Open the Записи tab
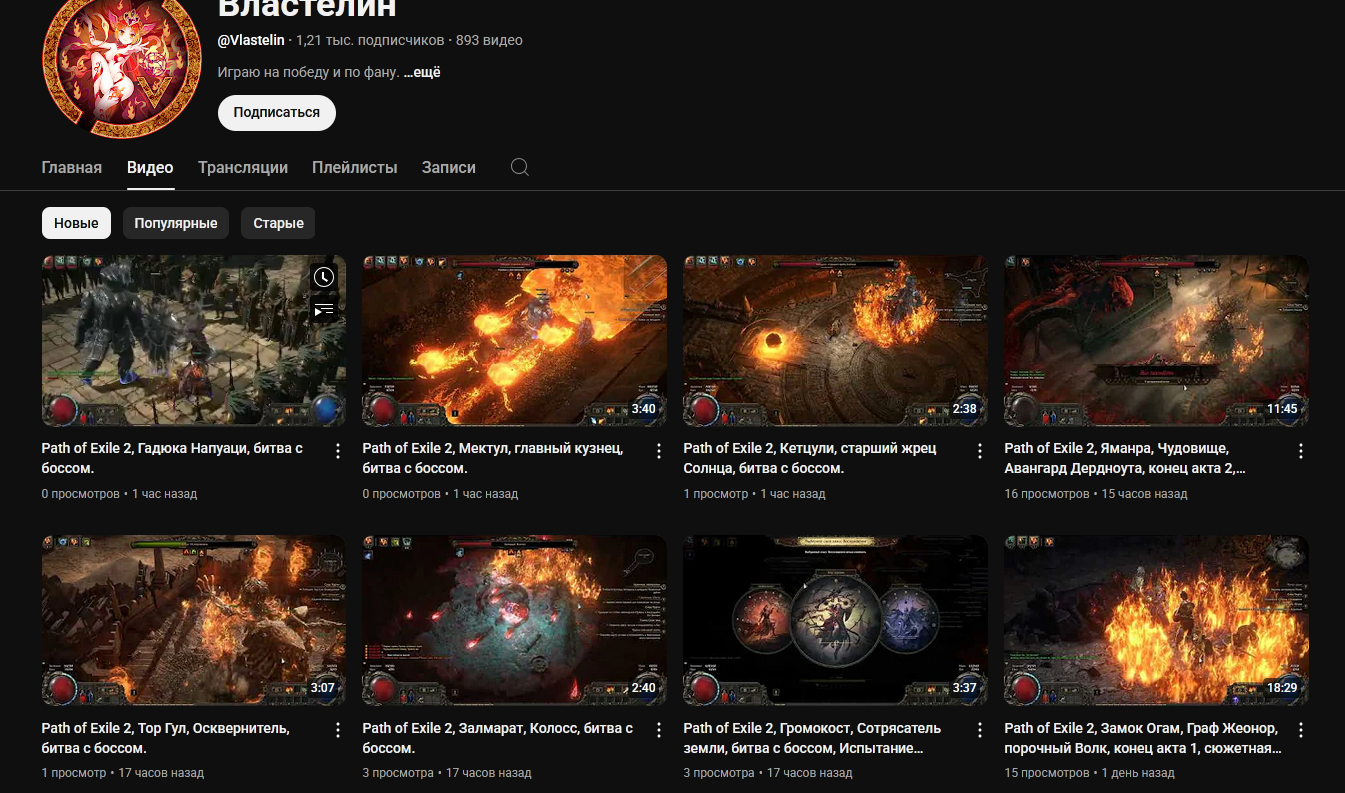Viewport: 1345px width, 793px height. click(449, 167)
